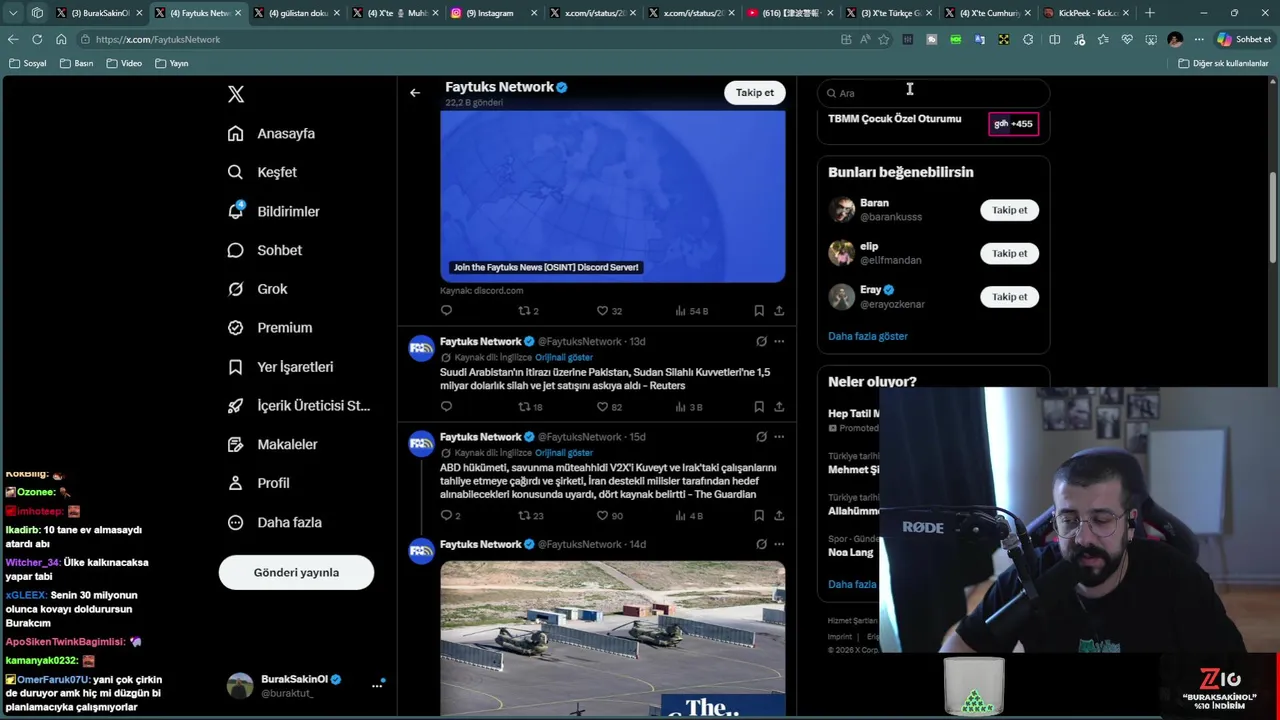Bookmark the V2X Kuwait post
1280x720 pixels.
pyautogui.click(x=759, y=516)
